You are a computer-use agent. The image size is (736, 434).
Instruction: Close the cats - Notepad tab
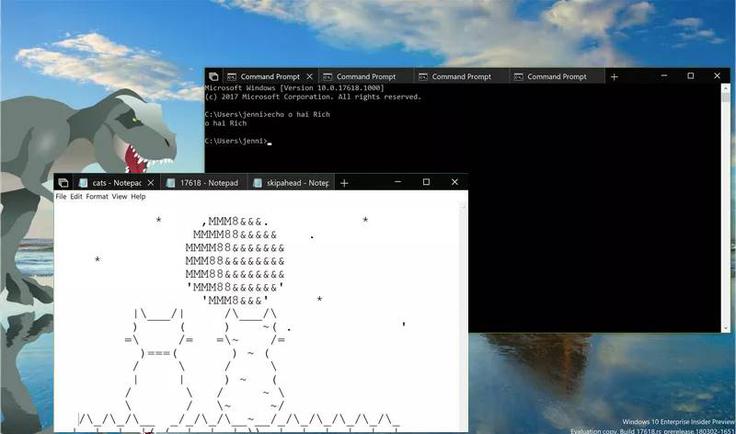coord(151,183)
